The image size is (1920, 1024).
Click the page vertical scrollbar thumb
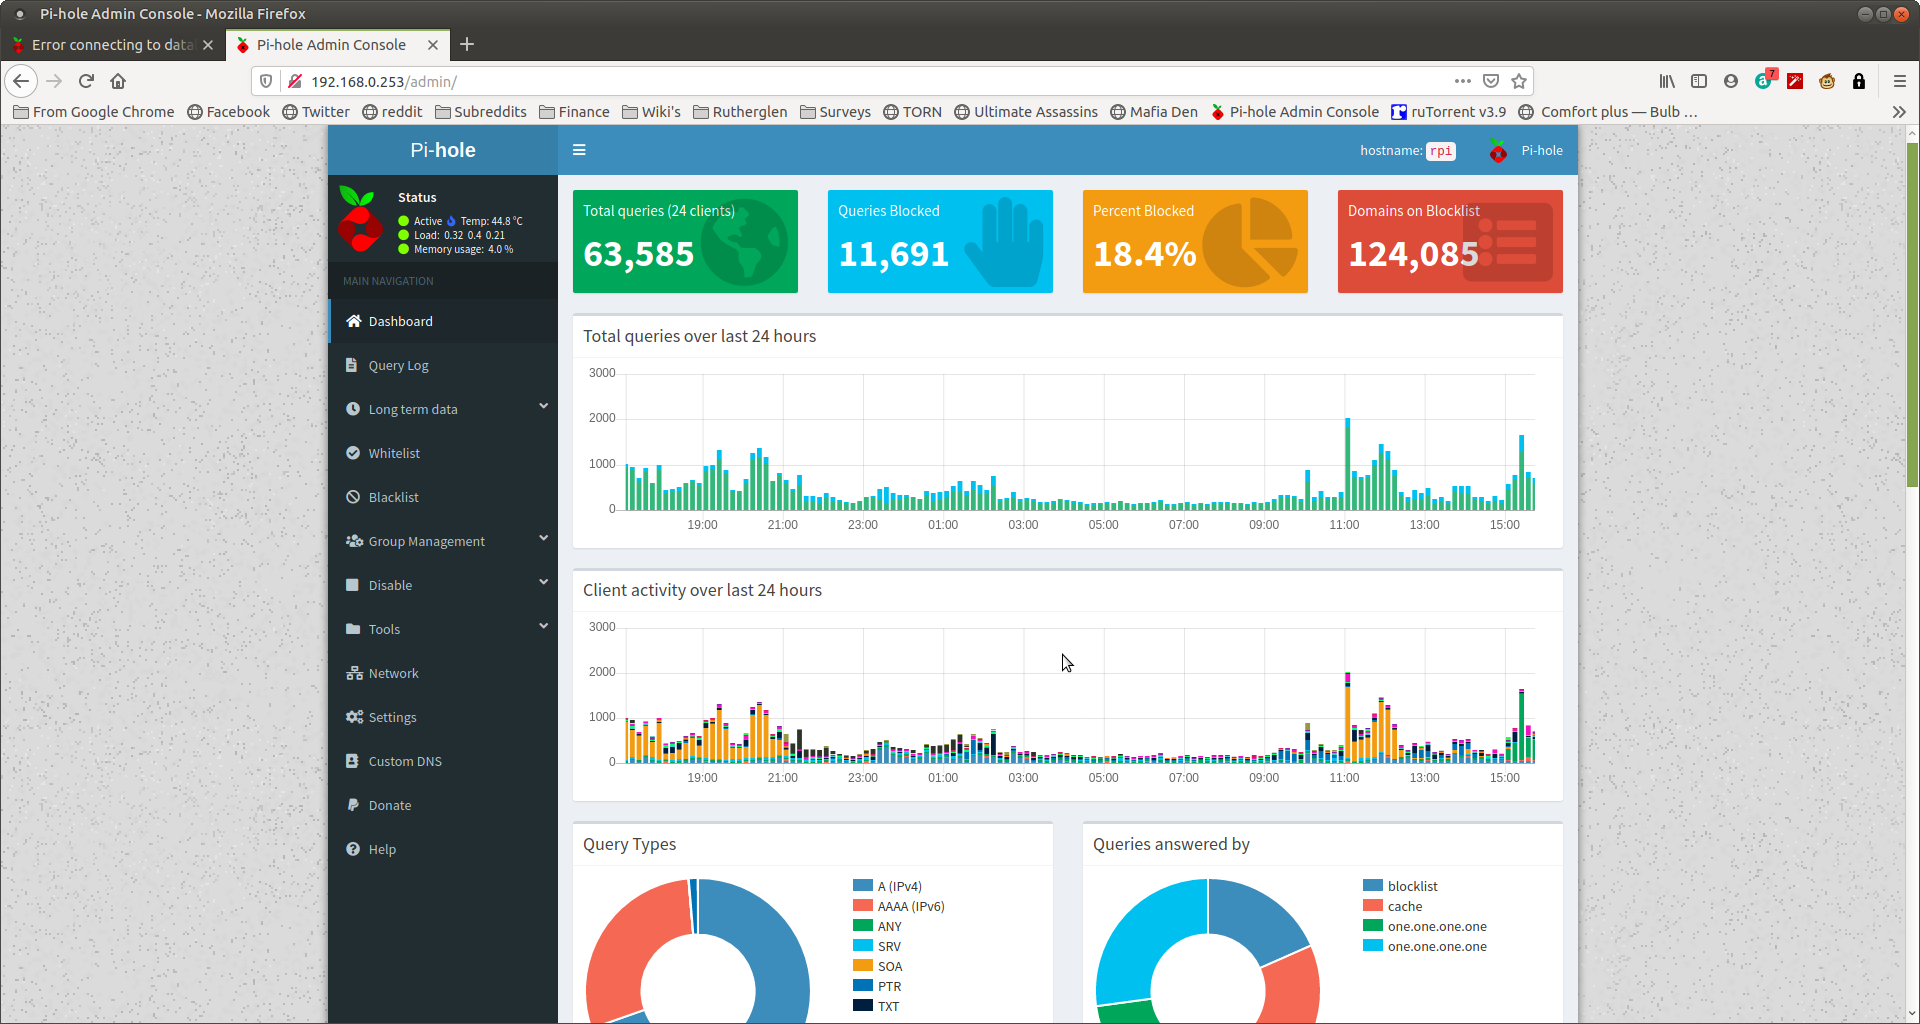[1912, 315]
